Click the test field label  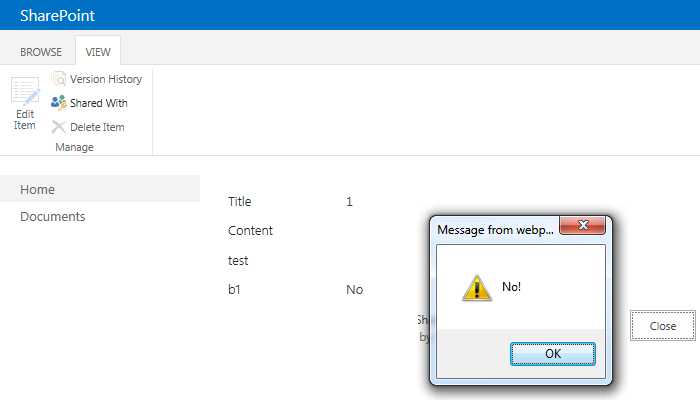(x=238, y=261)
